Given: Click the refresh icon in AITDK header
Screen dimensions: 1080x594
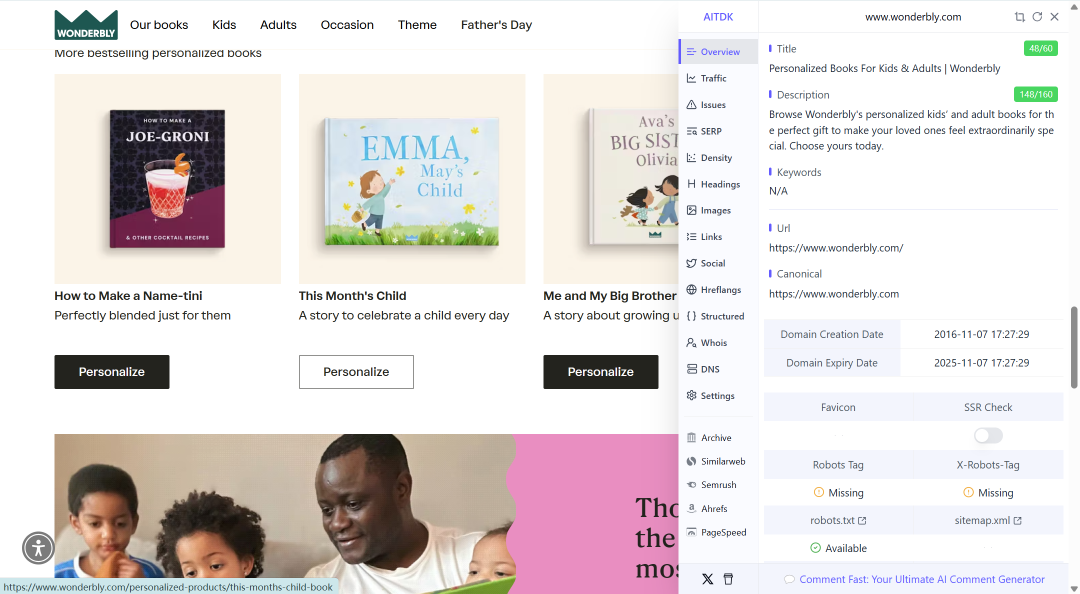Looking at the screenshot, I should [x=1037, y=17].
